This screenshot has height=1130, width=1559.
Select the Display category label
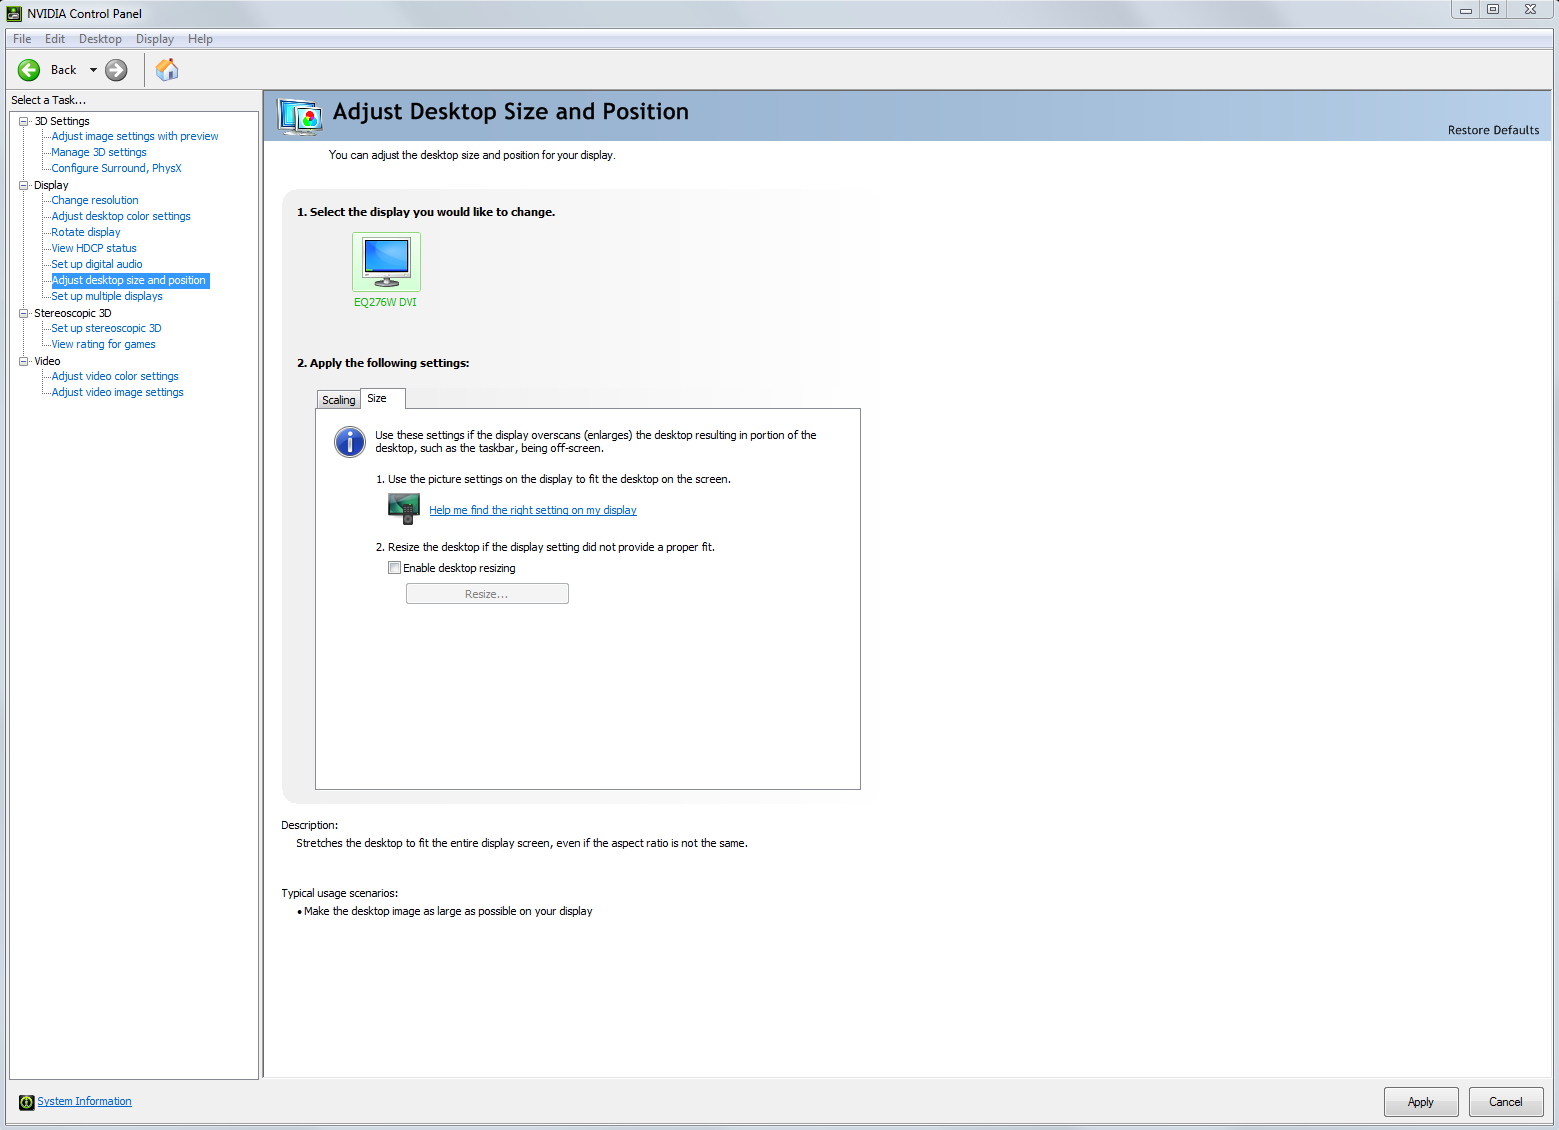click(x=51, y=185)
